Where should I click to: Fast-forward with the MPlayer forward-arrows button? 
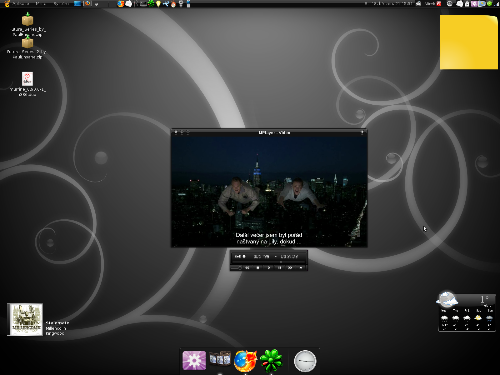coord(290,268)
